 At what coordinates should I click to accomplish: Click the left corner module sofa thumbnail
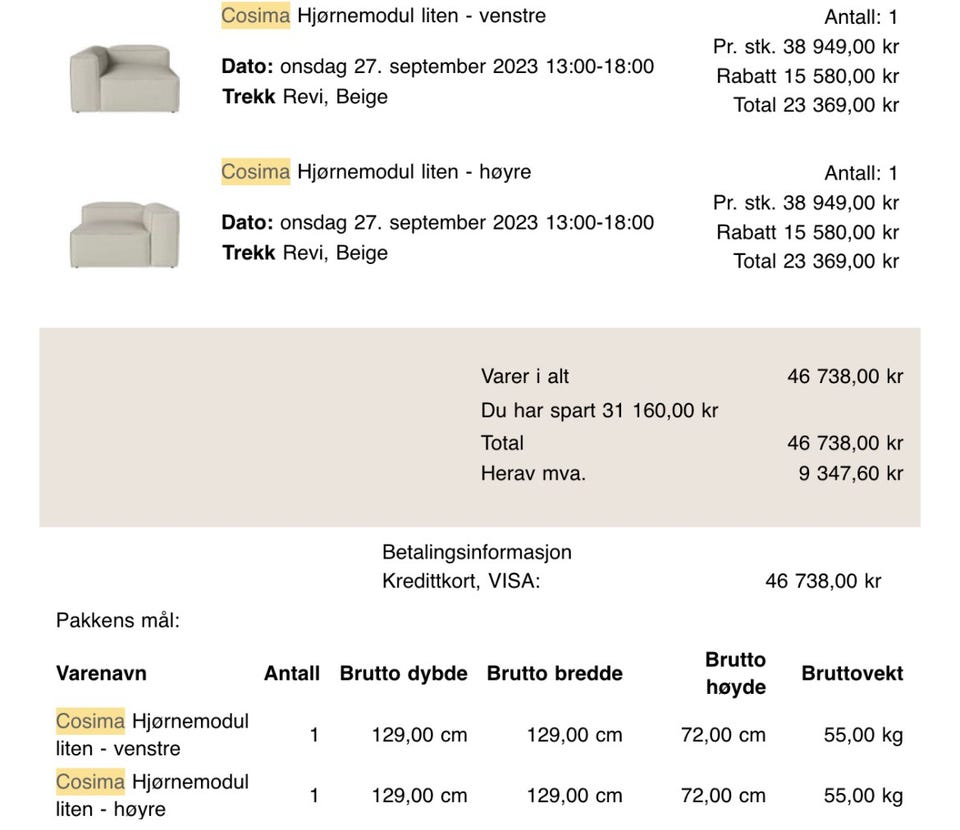(125, 78)
